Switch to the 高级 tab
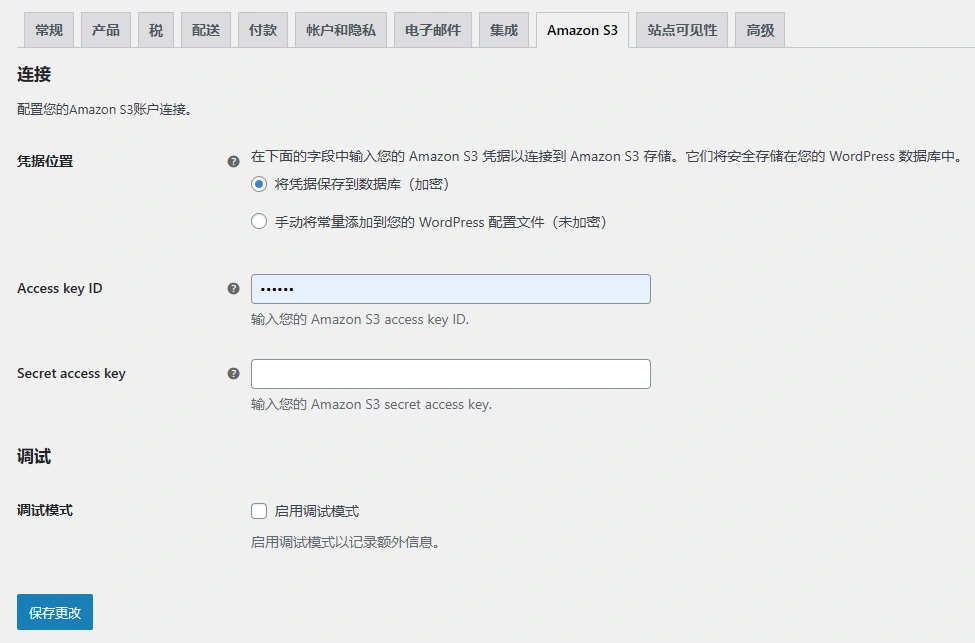This screenshot has width=975, height=643. (759, 30)
